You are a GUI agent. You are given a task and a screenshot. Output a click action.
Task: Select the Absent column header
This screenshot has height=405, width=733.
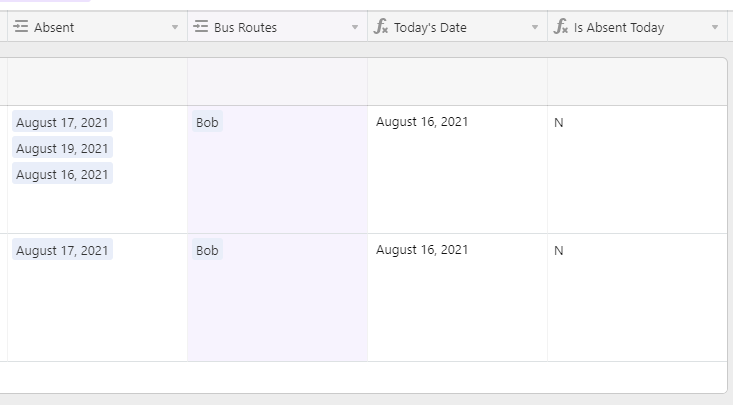point(97,27)
